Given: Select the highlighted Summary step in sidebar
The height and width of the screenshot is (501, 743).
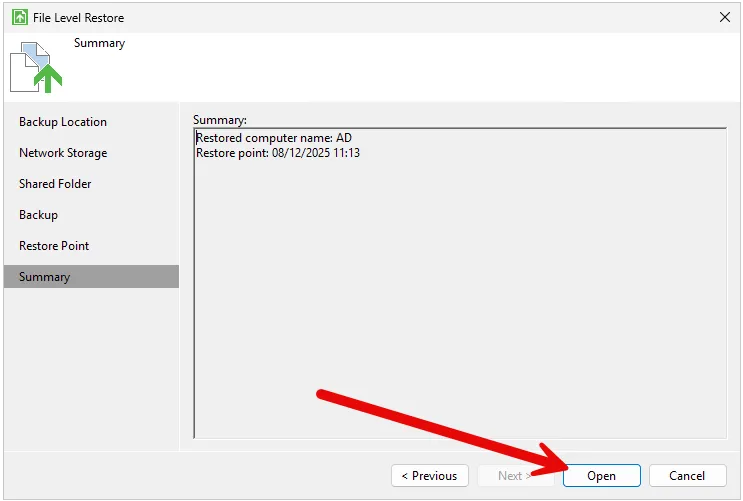Looking at the screenshot, I should (x=45, y=277).
